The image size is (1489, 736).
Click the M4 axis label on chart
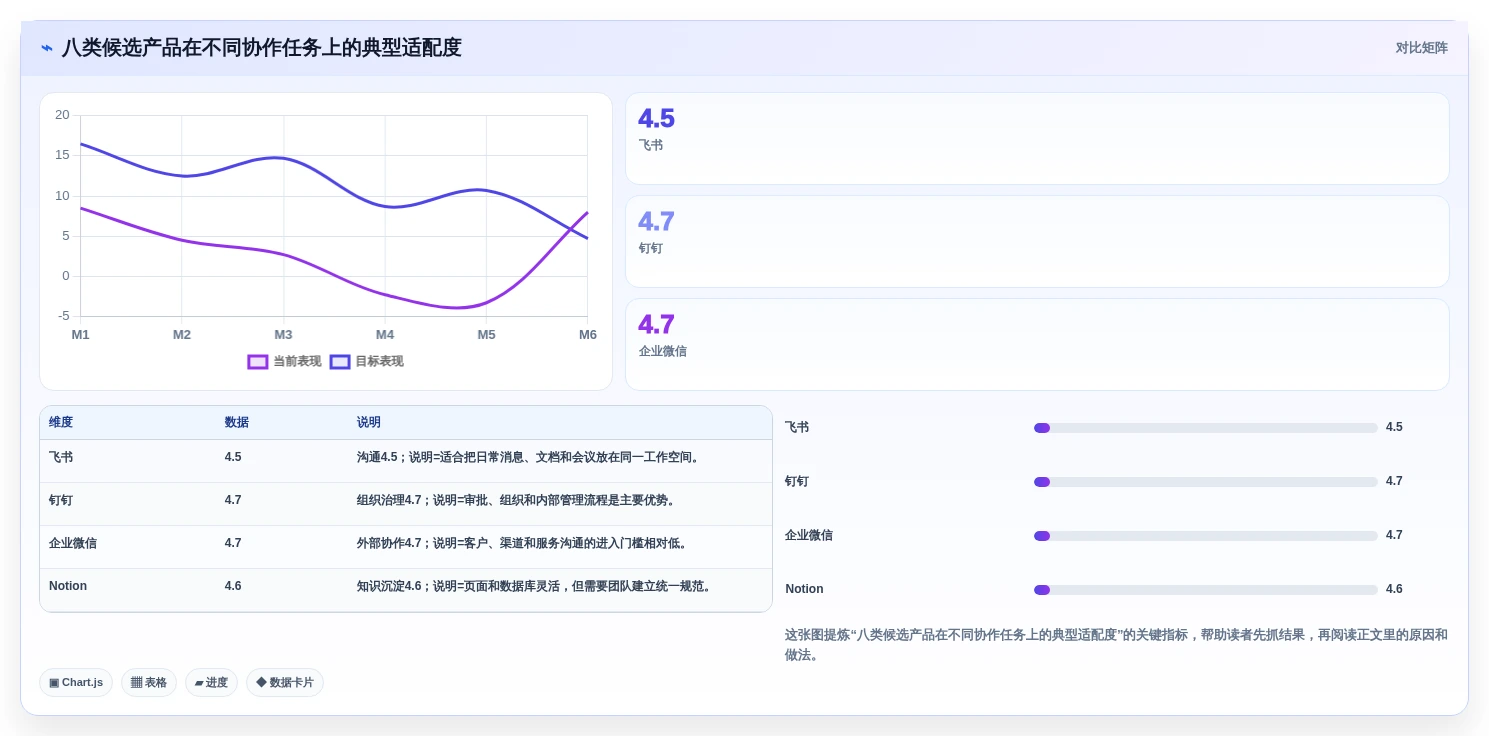385,335
